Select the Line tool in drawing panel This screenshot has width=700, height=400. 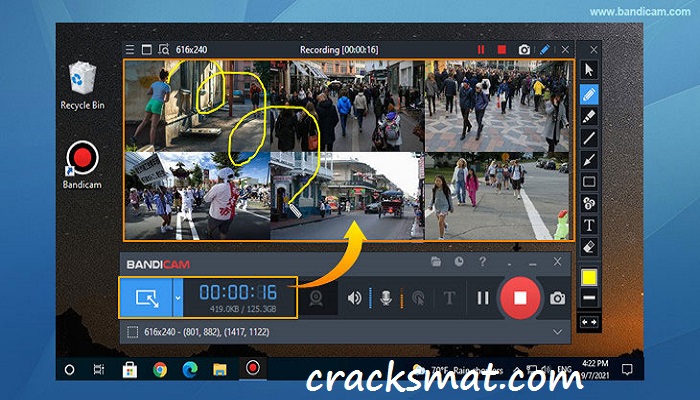[x=589, y=138]
